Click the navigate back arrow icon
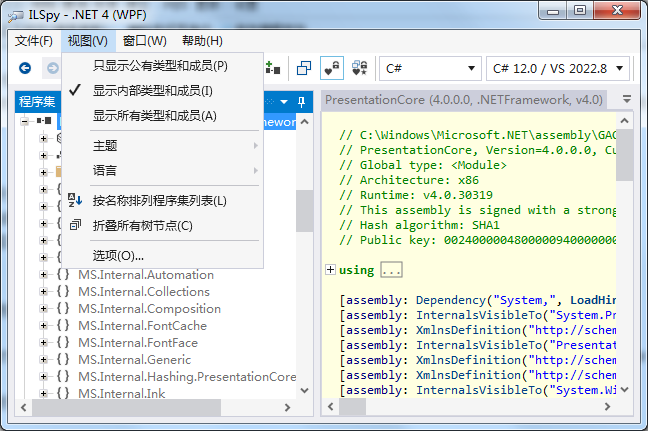 pos(25,69)
